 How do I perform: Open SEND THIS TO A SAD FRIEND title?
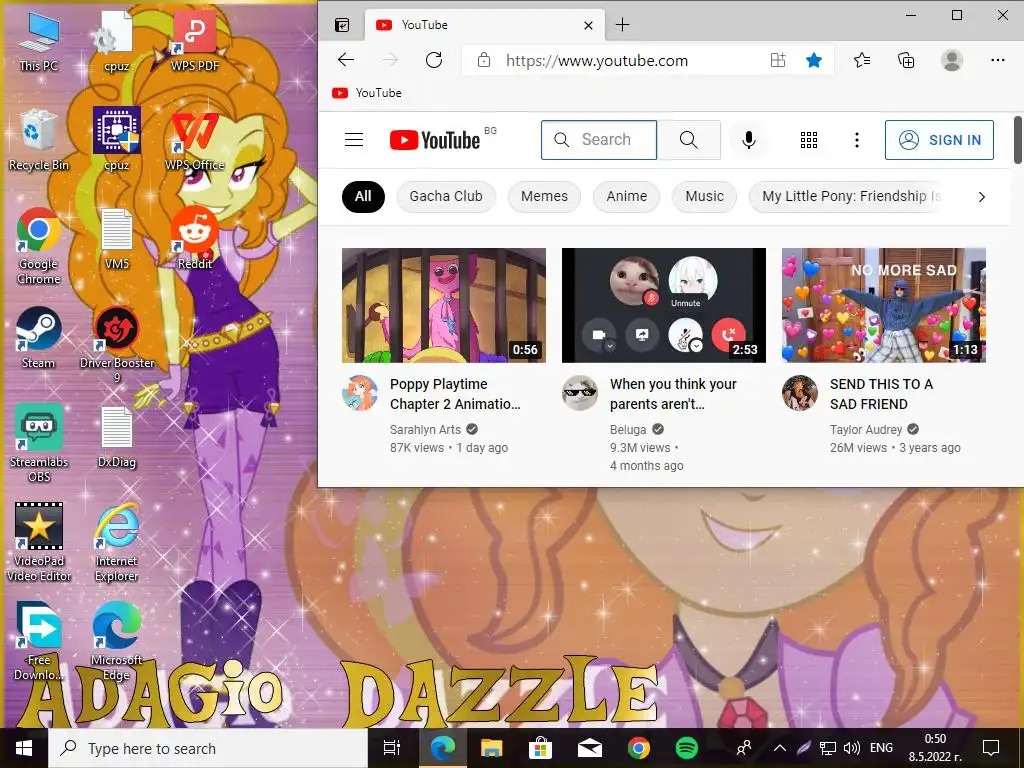882,394
